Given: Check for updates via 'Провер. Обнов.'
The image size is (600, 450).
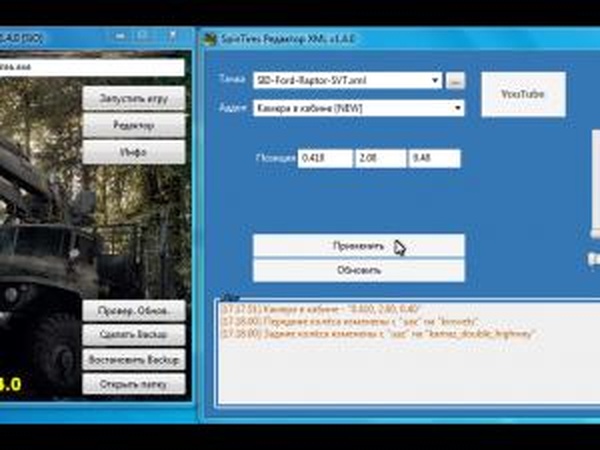Looking at the screenshot, I should [133, 310].
